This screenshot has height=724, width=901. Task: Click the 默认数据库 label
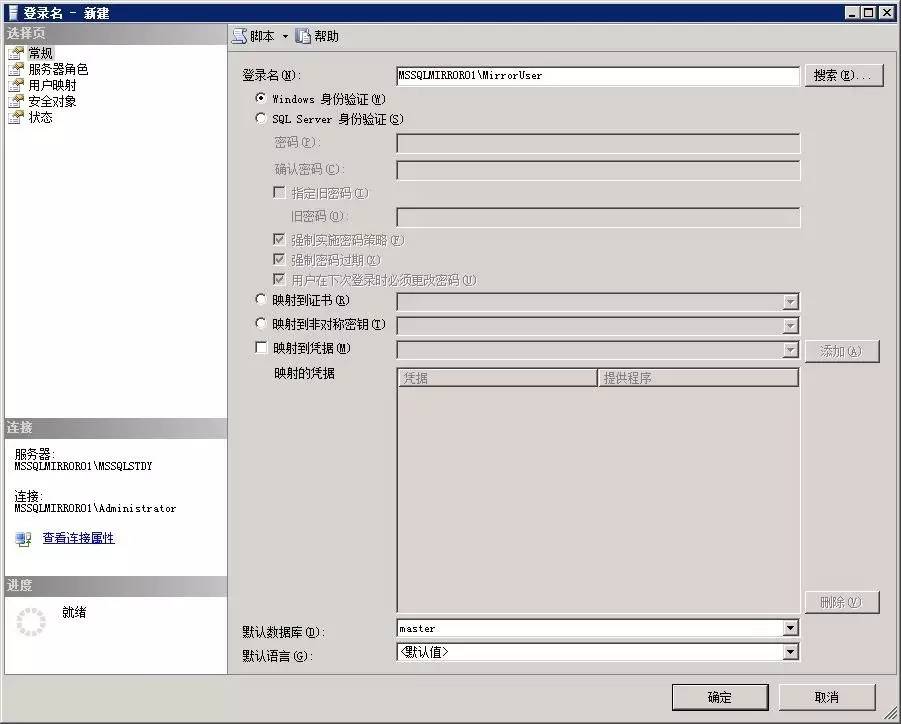[x=284, y=632]
